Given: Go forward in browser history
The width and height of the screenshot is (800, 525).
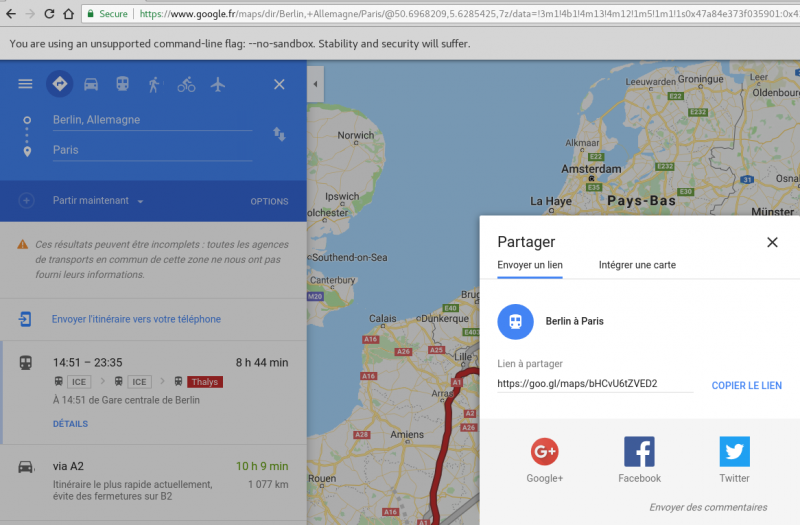Looking at the screenshot, I should pos(30,14).
